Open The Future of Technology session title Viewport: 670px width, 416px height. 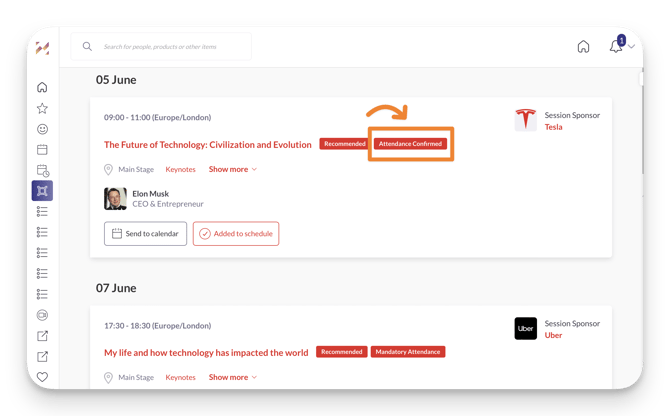[x=208, y=145]
